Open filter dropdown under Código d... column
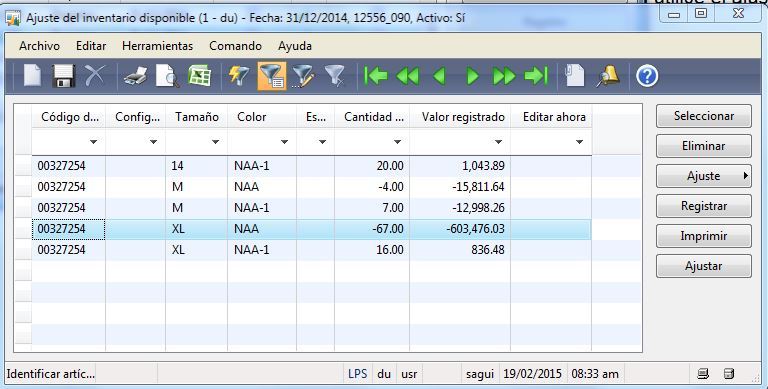Viewport: 768px width, 389px height. pos(93,142)
